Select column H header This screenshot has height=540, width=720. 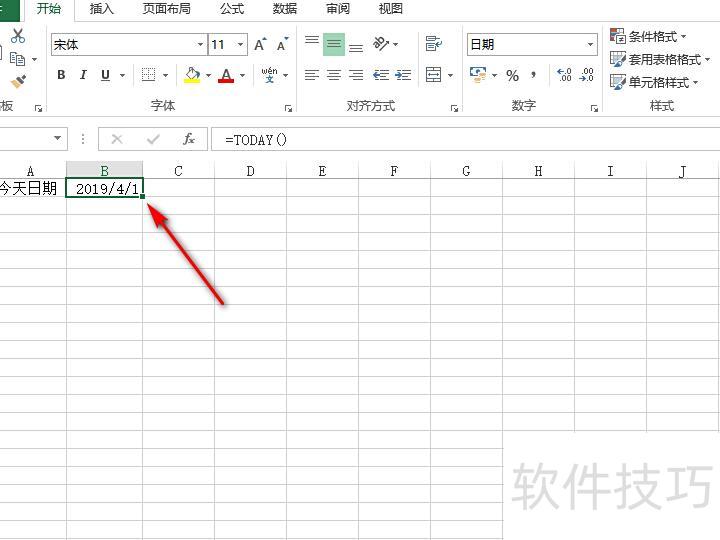click(x=538, y=171)
